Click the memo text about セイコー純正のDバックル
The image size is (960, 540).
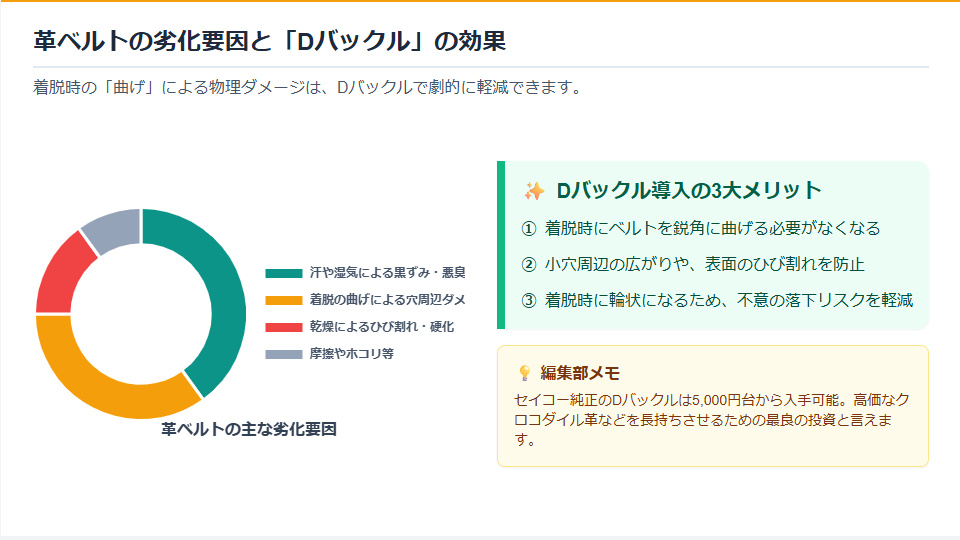711,420
